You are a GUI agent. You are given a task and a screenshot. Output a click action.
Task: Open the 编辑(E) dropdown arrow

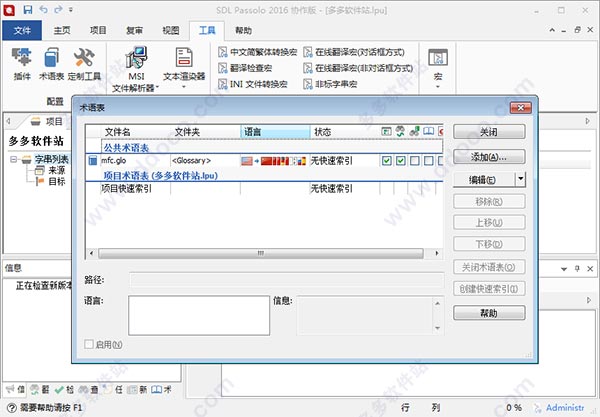520,179
